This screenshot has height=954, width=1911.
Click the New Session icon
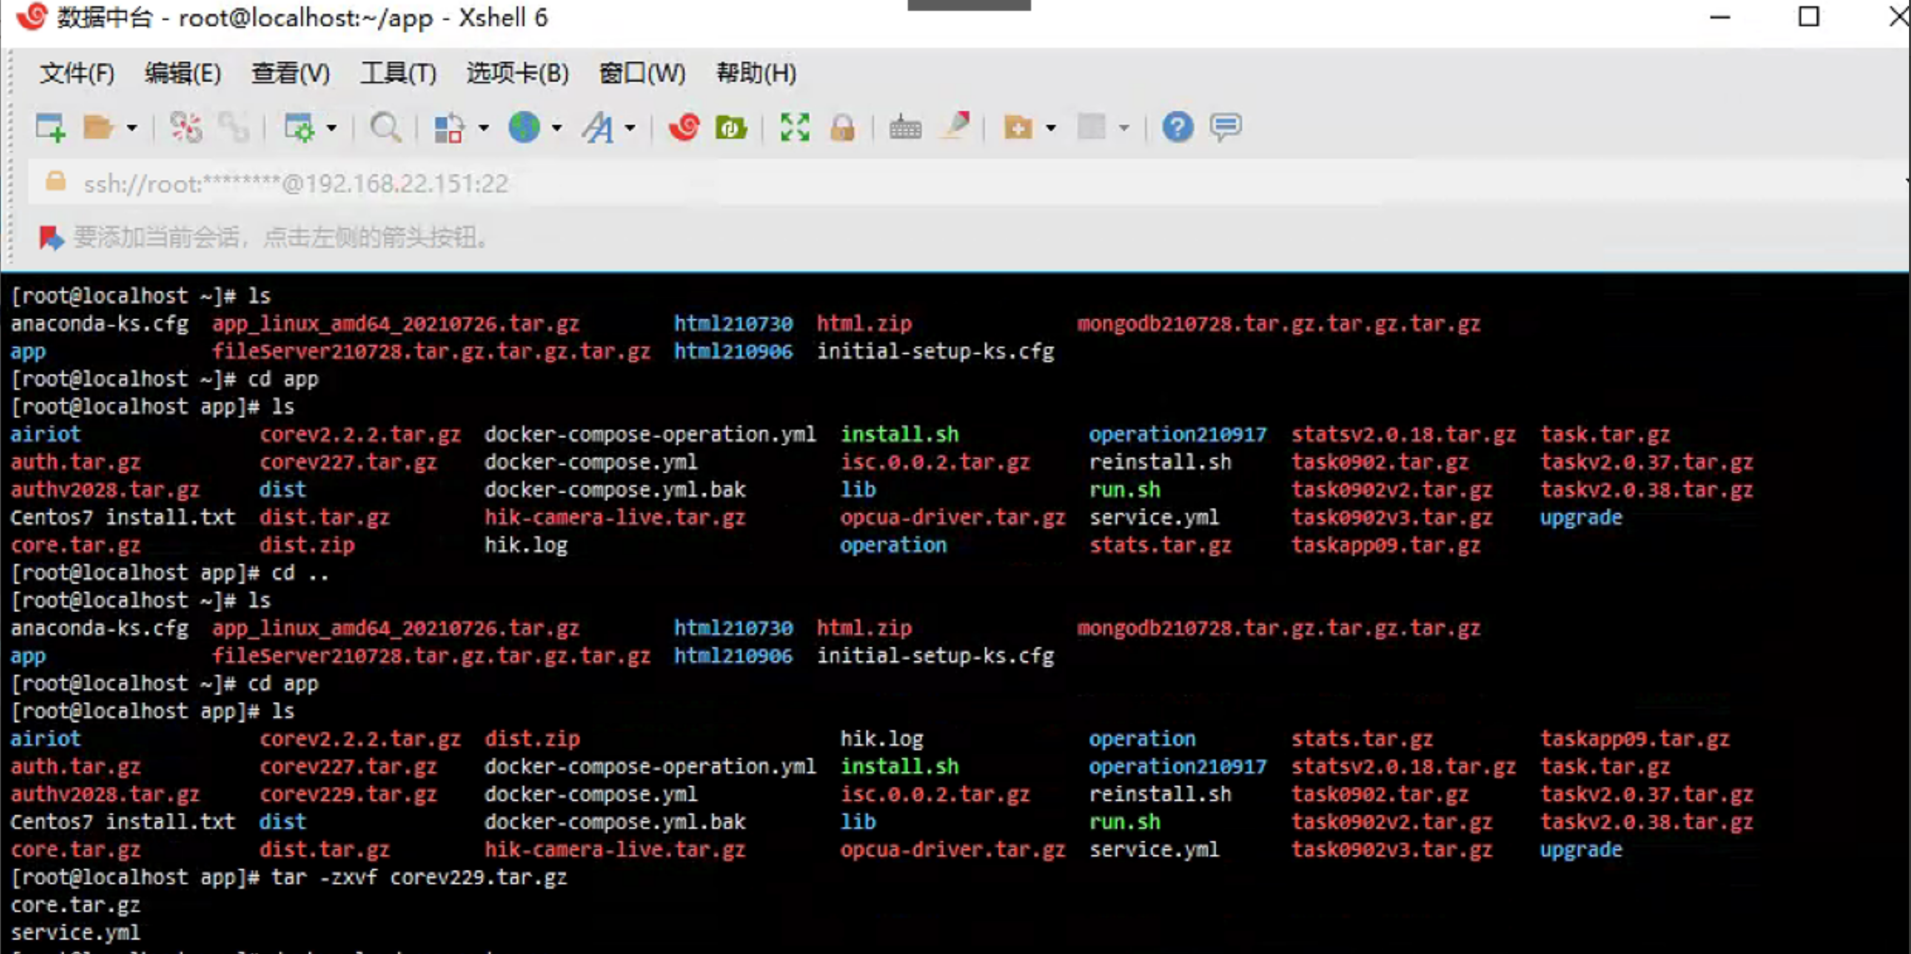point(49,127)
